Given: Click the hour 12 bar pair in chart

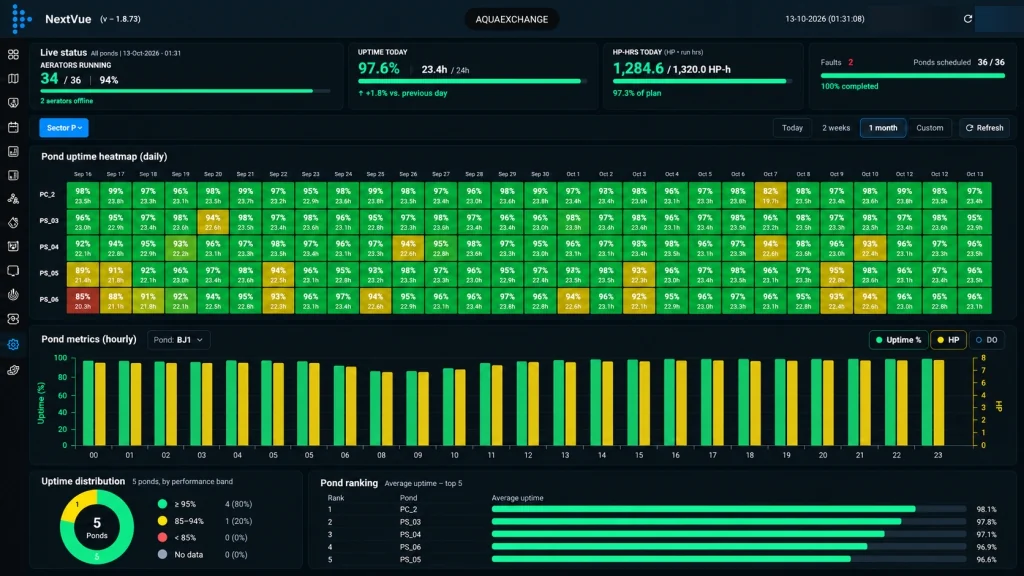Looking at the screenshot, I should tap(528, 402).
